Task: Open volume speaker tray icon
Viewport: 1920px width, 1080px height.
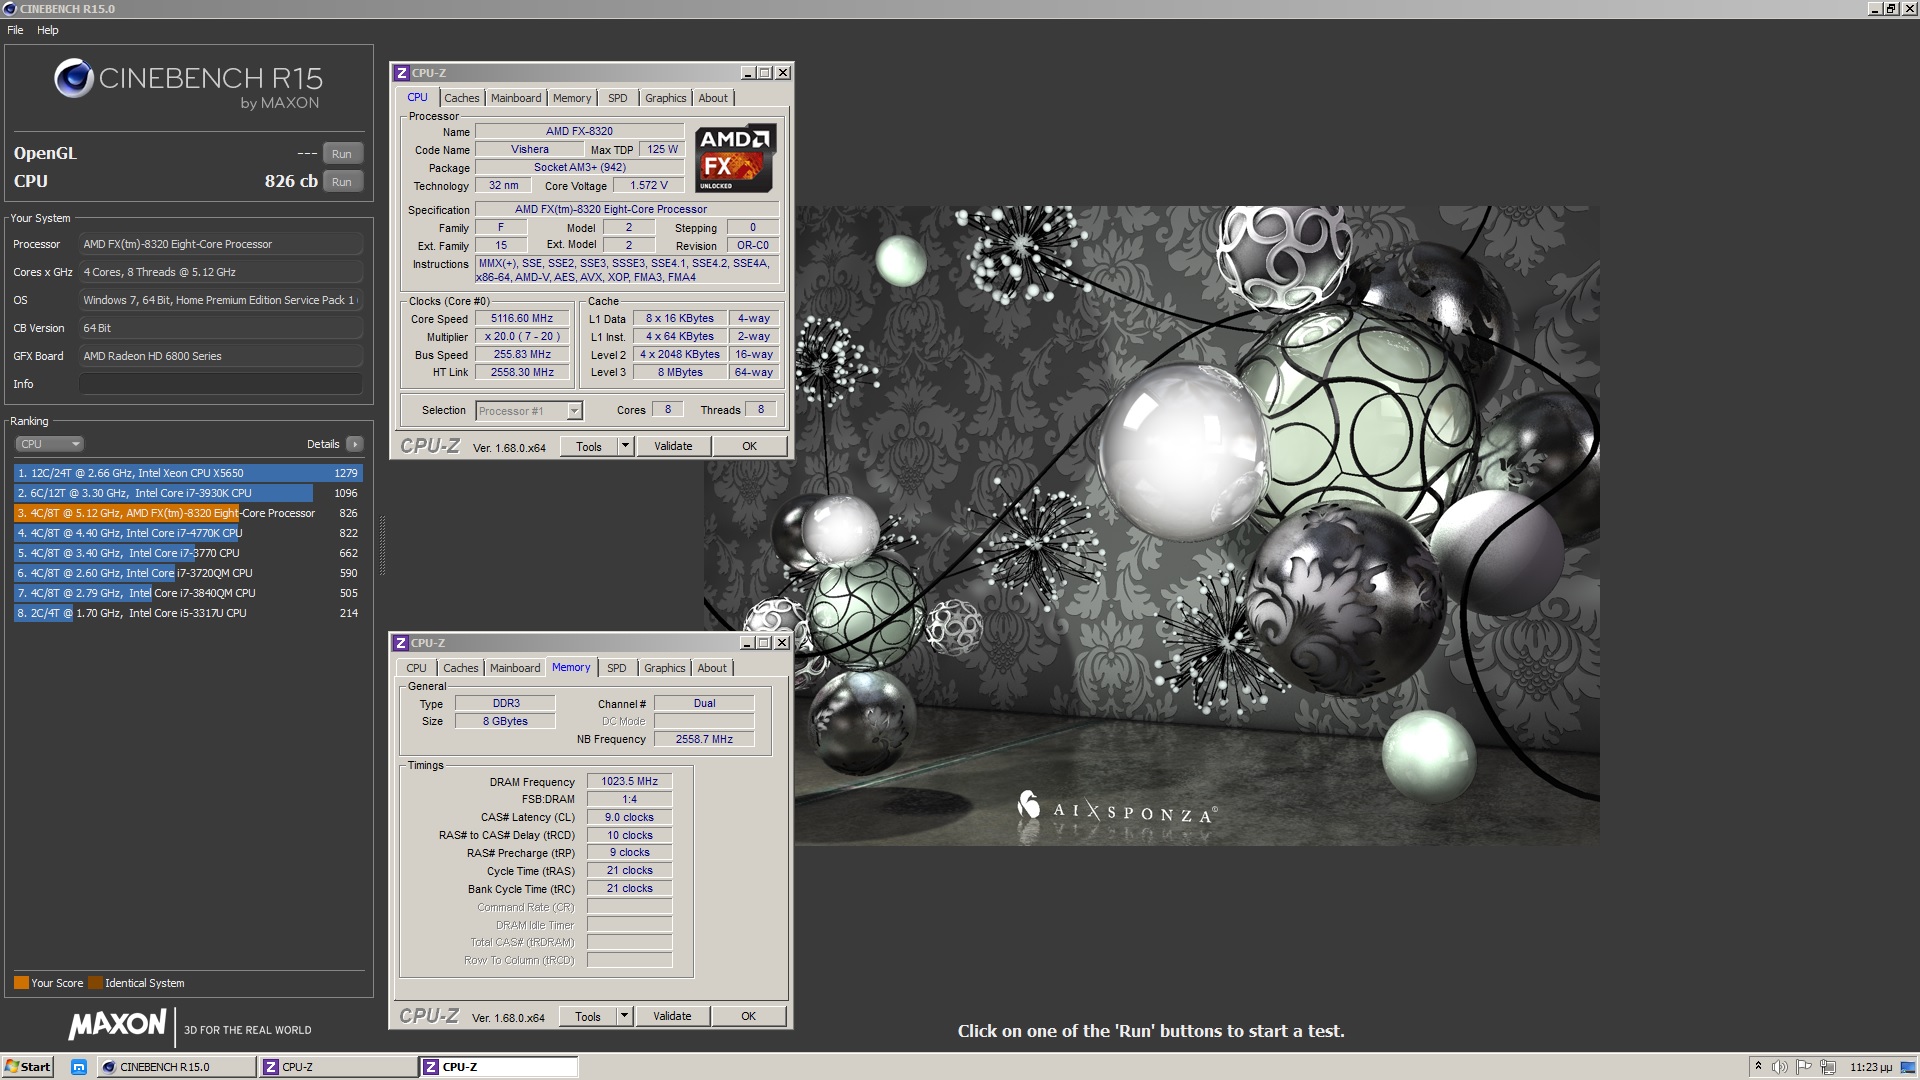Action: pyautogui.click(x=1780, y=1067)
